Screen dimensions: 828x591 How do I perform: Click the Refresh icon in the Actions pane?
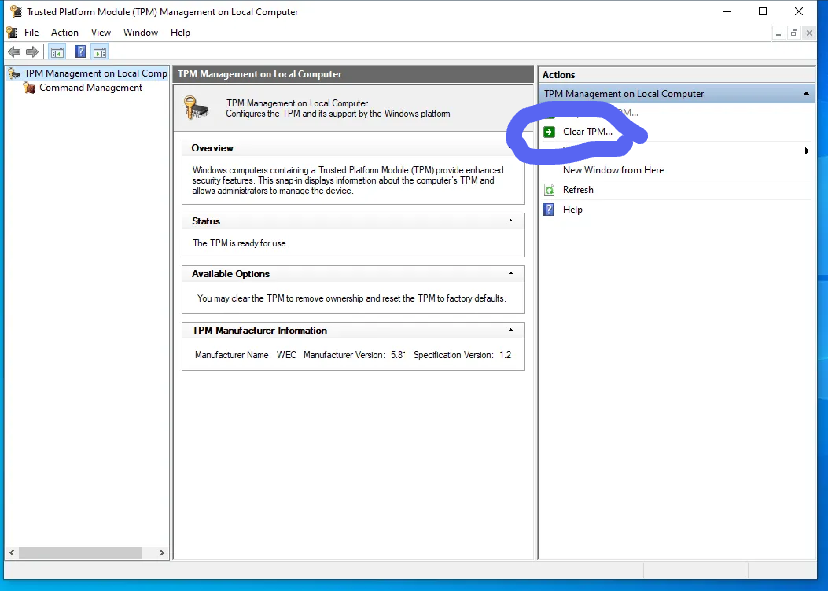[x=549, y=190]
